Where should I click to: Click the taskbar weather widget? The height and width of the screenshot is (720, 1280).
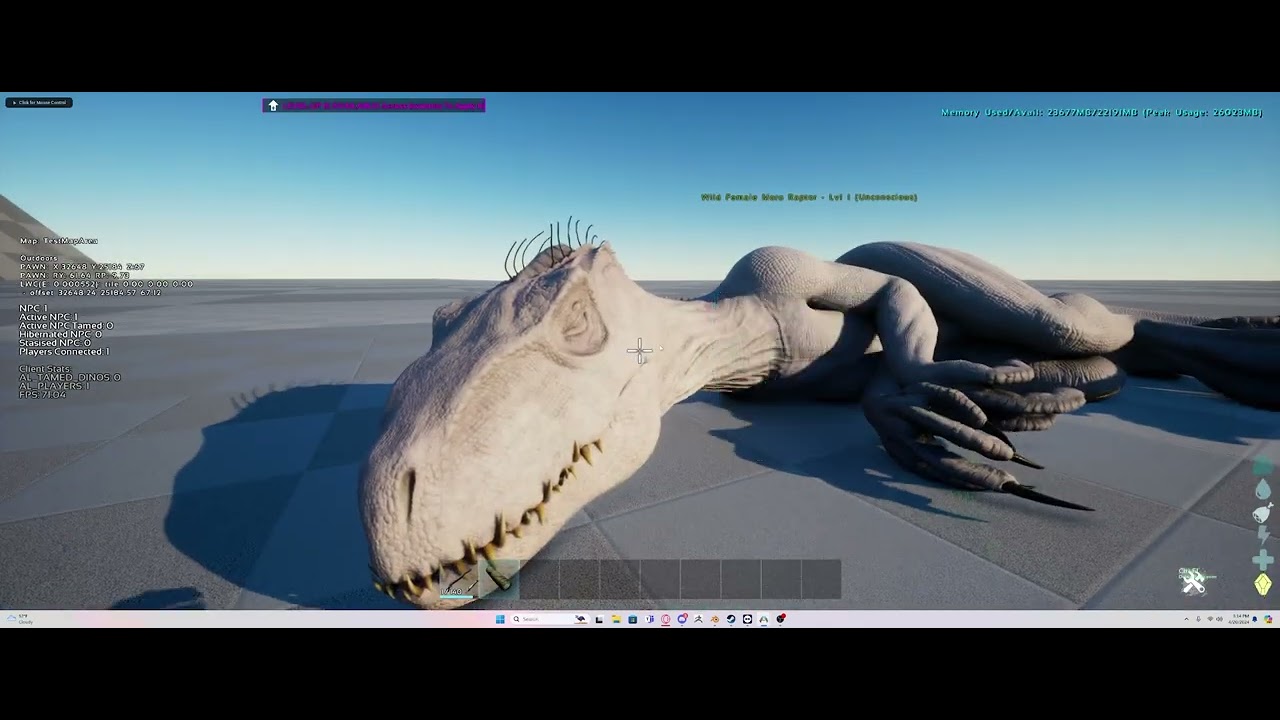click(x=20, y=619)
